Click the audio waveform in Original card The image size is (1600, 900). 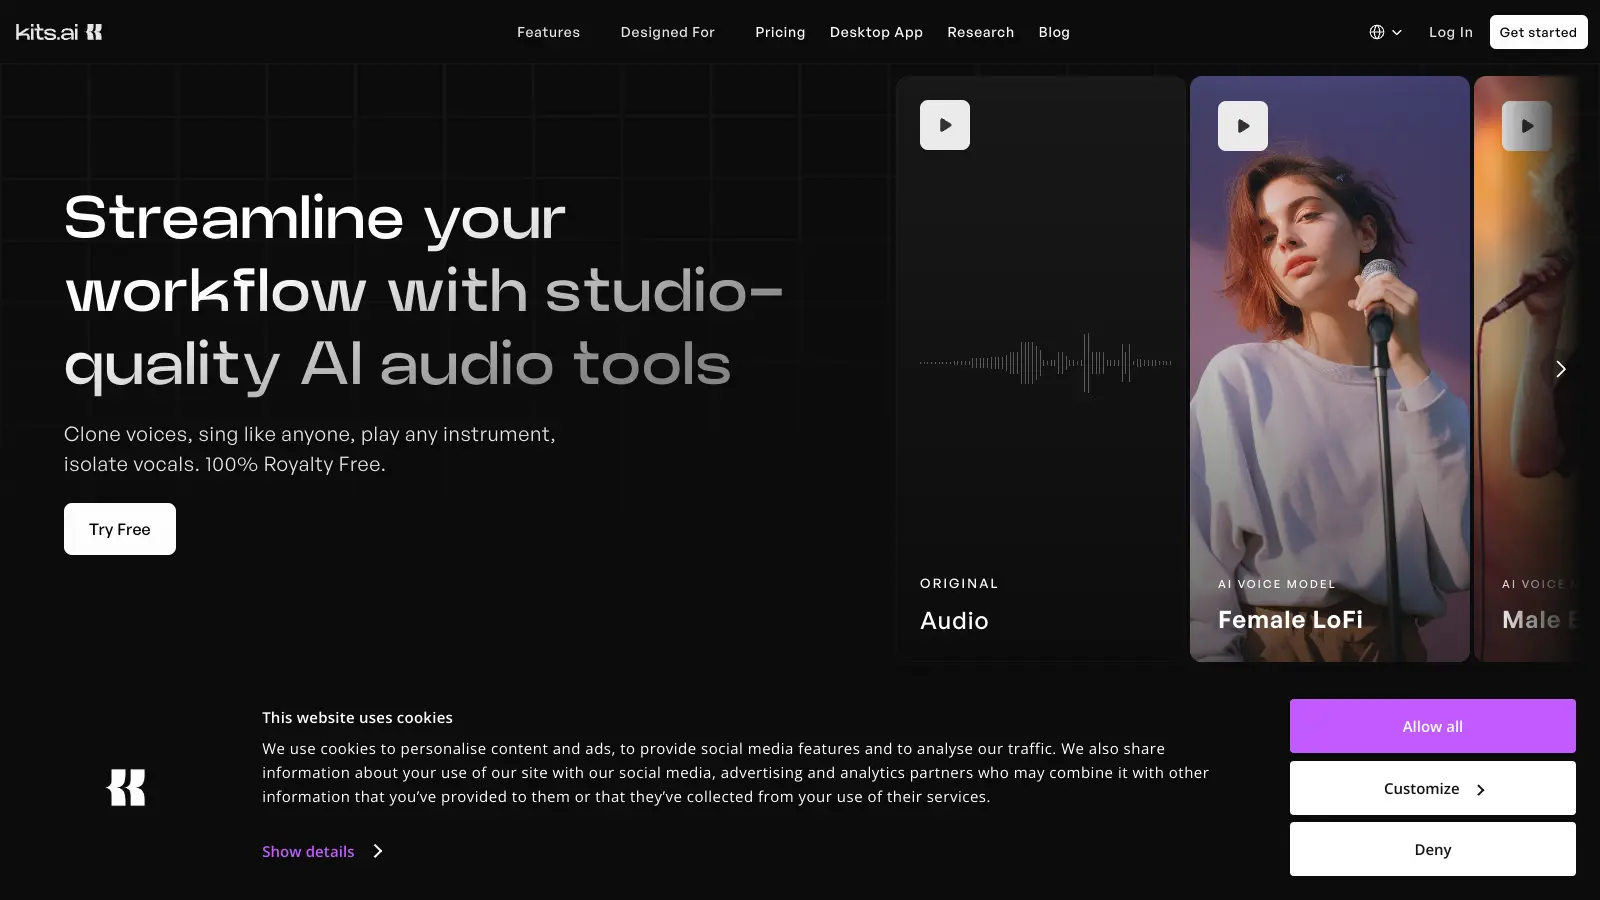pos(1045,363)
